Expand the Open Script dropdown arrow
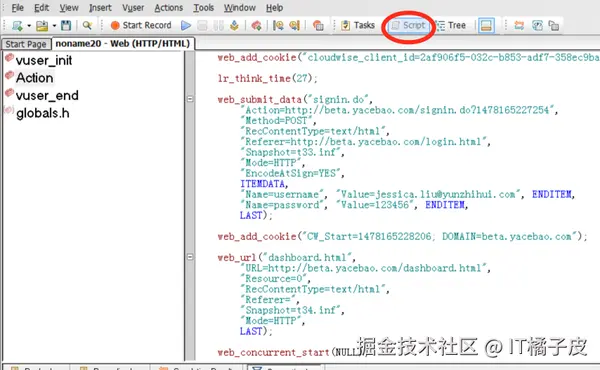Image resolution: width=600 pixels, height=370 pixels. tap(54, 26)
